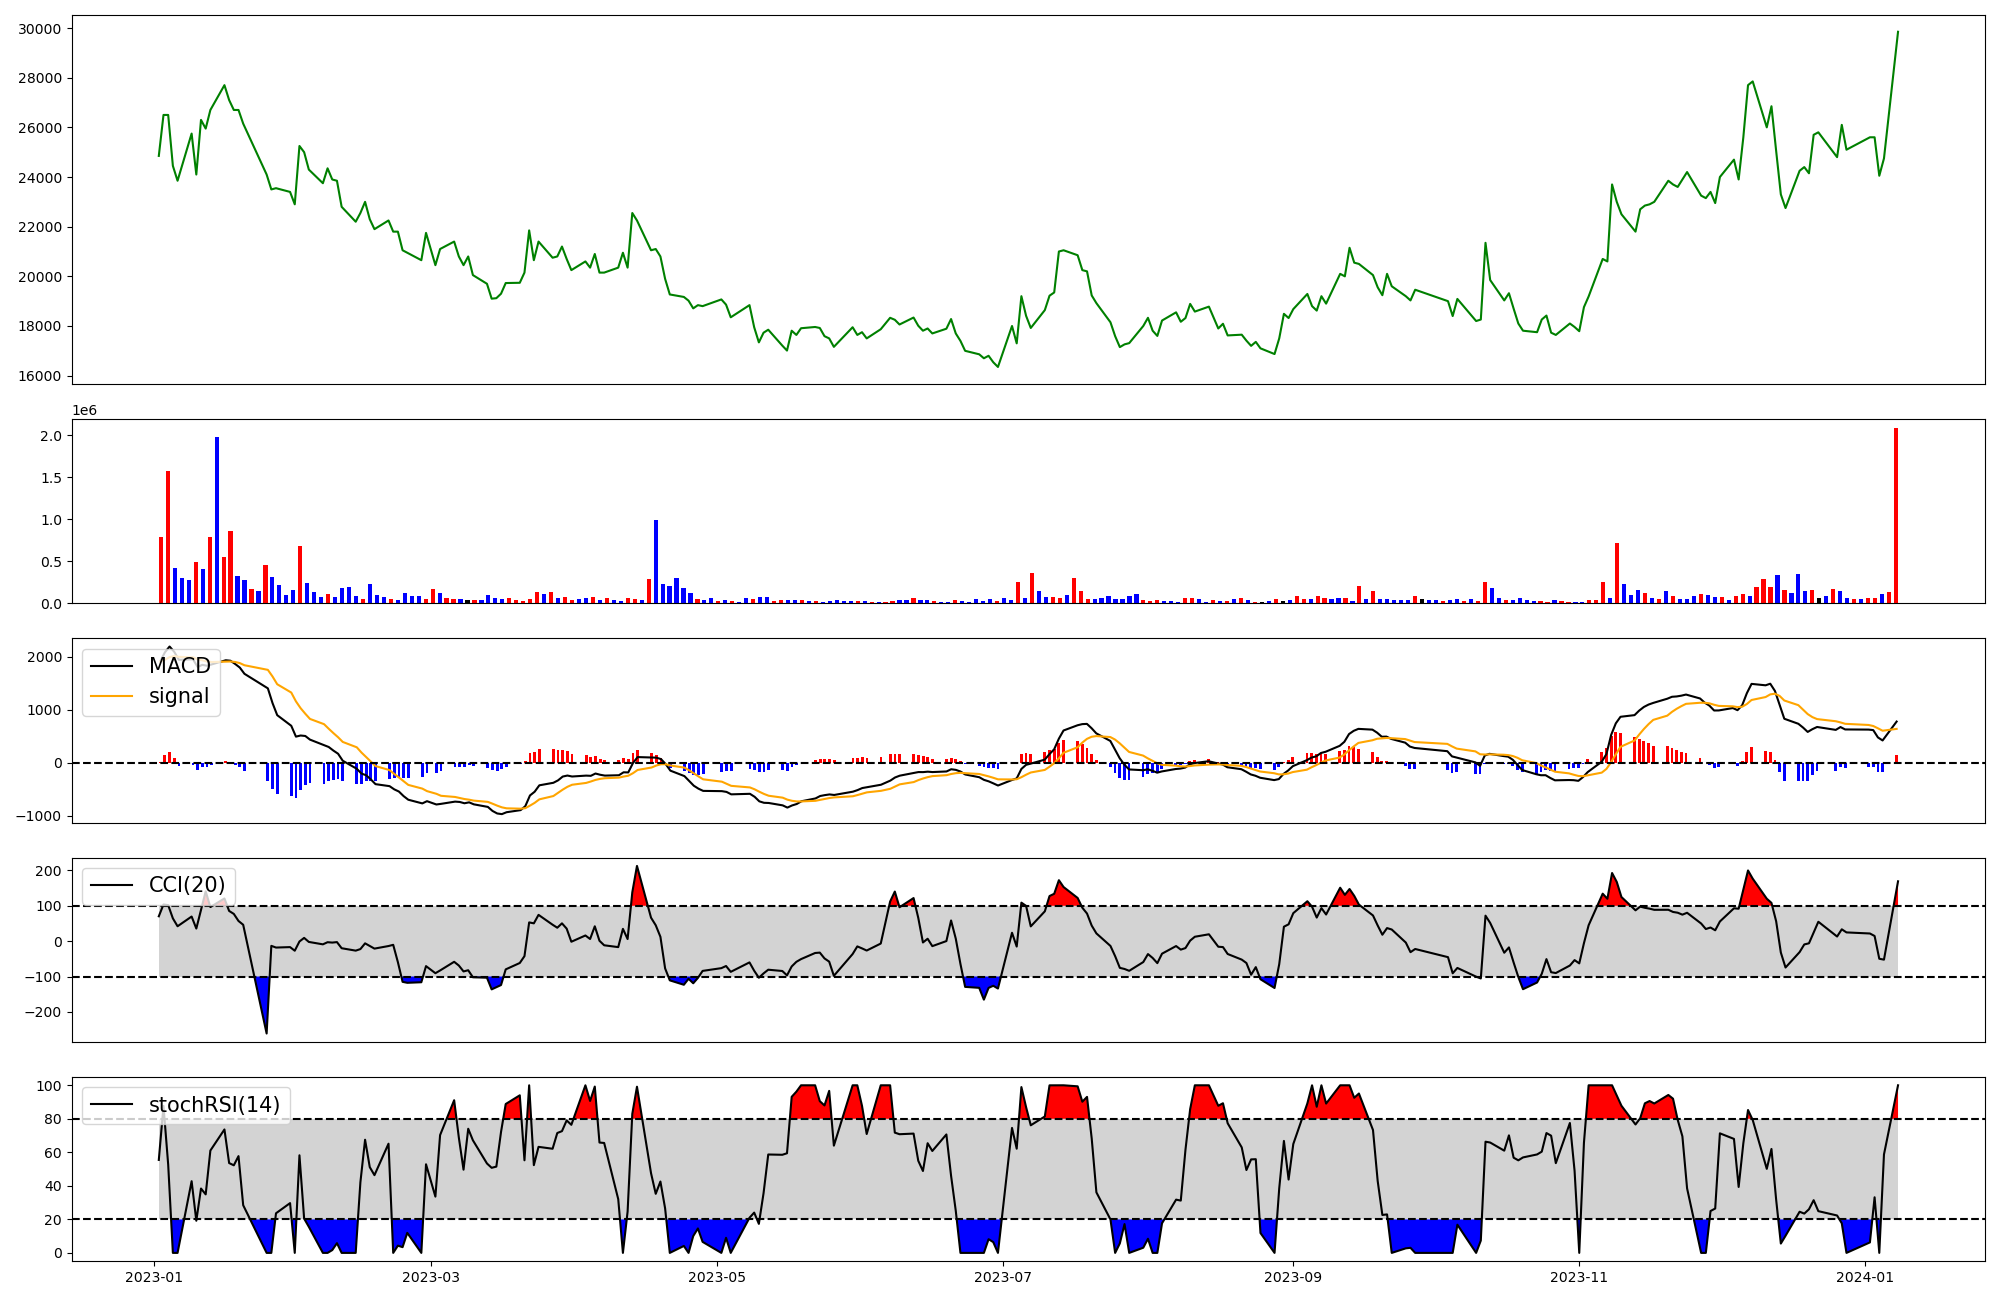The image size is (2000, 1300).
Task: Click the 1e6 volume scale label
Action: pos(84,411)
